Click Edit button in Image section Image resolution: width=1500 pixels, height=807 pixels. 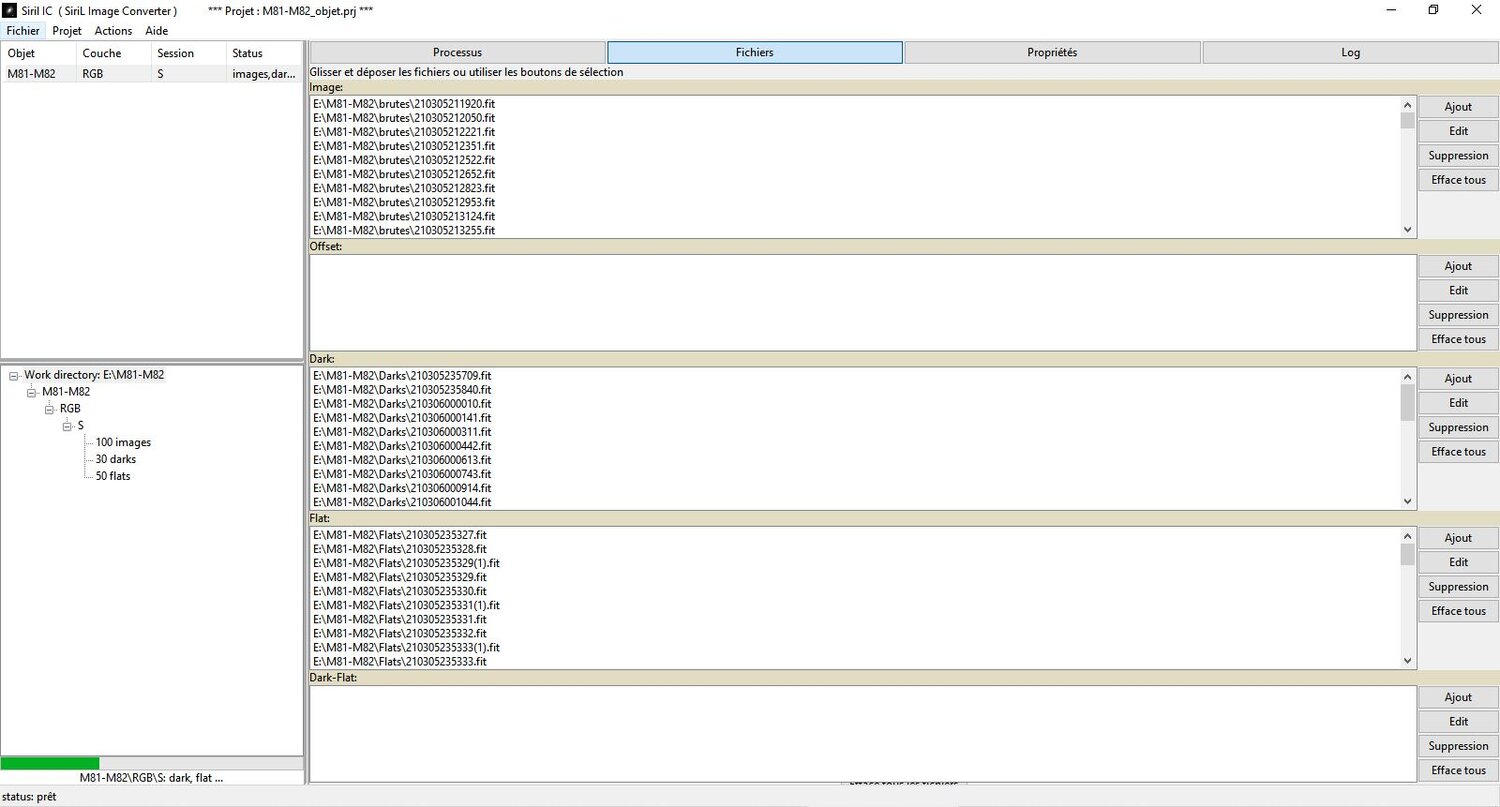pos(1458,131)
